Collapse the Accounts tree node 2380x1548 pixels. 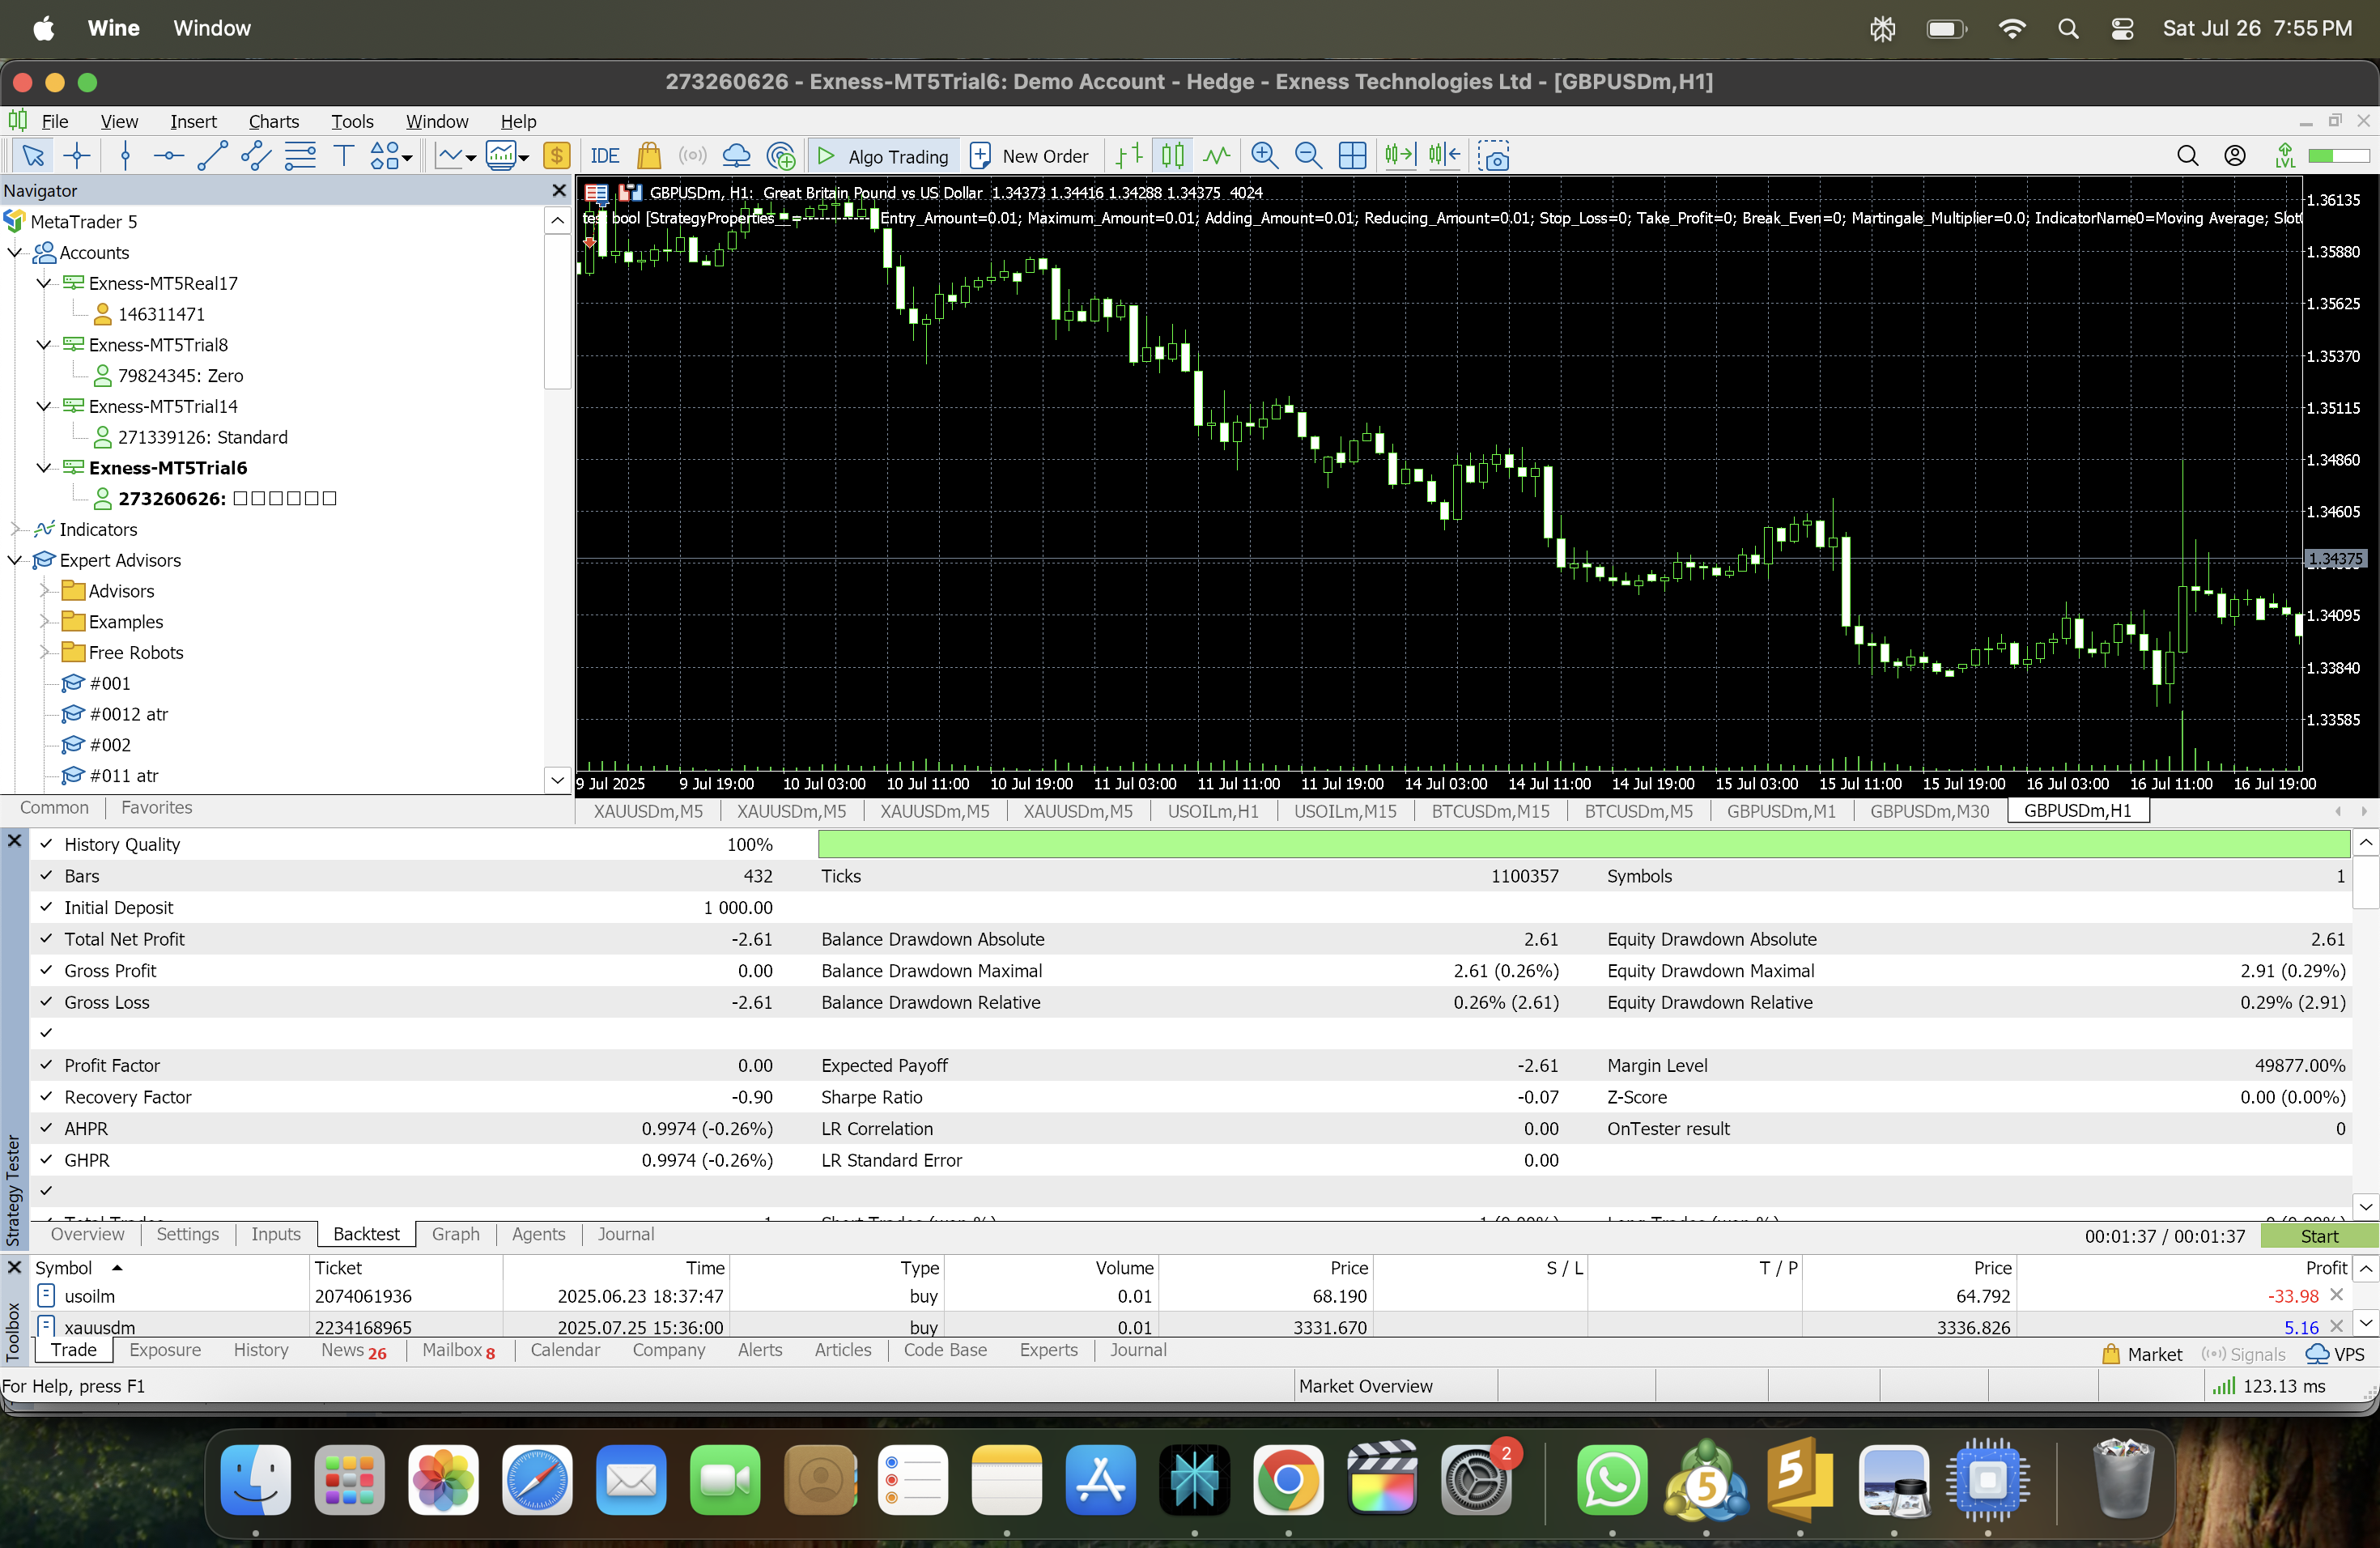15,252
